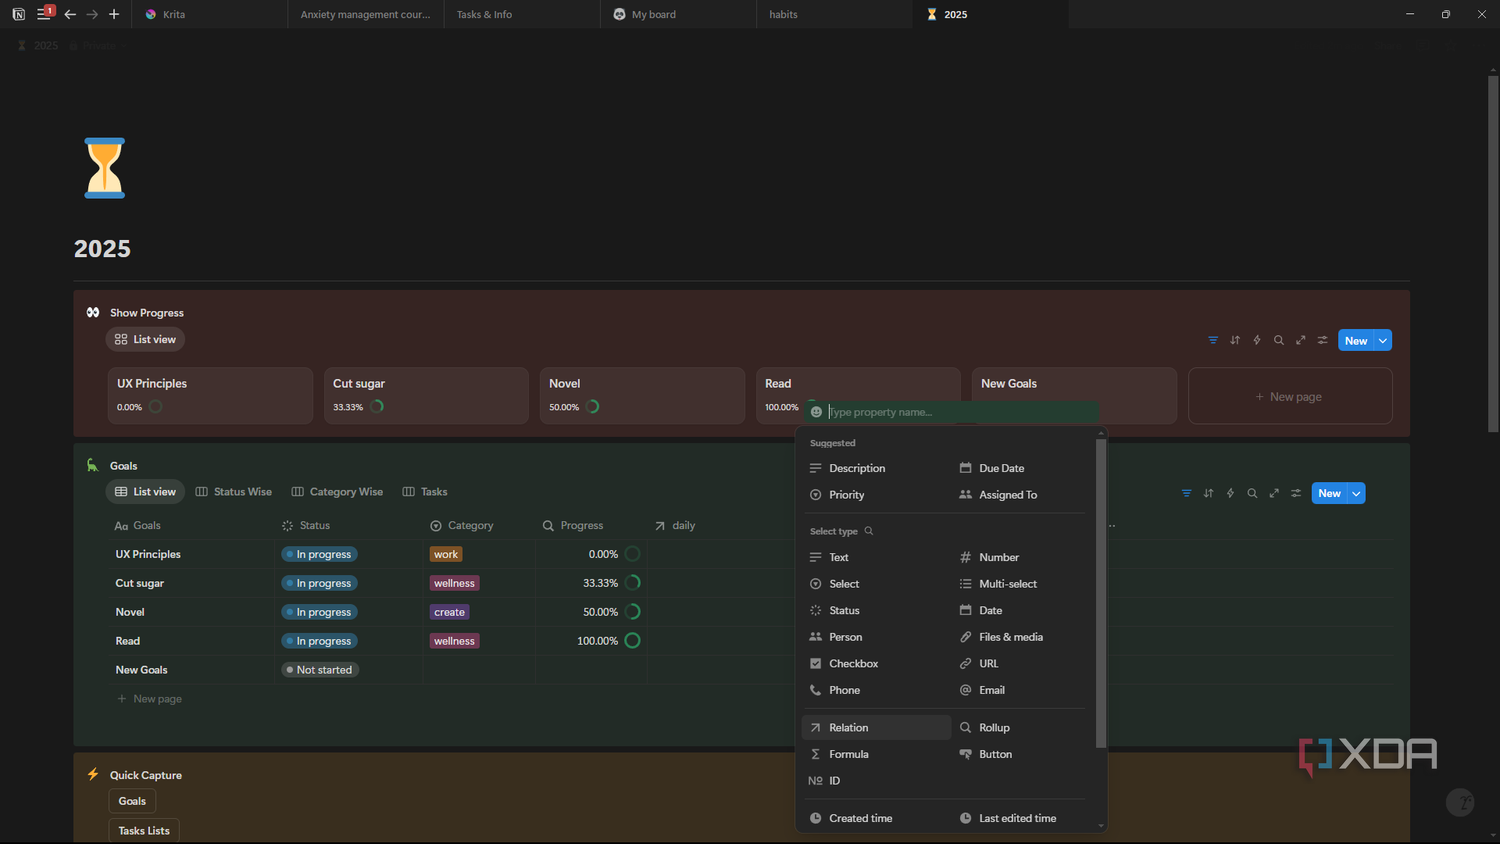Click New button in Show Progress

tap(1356, 340)
